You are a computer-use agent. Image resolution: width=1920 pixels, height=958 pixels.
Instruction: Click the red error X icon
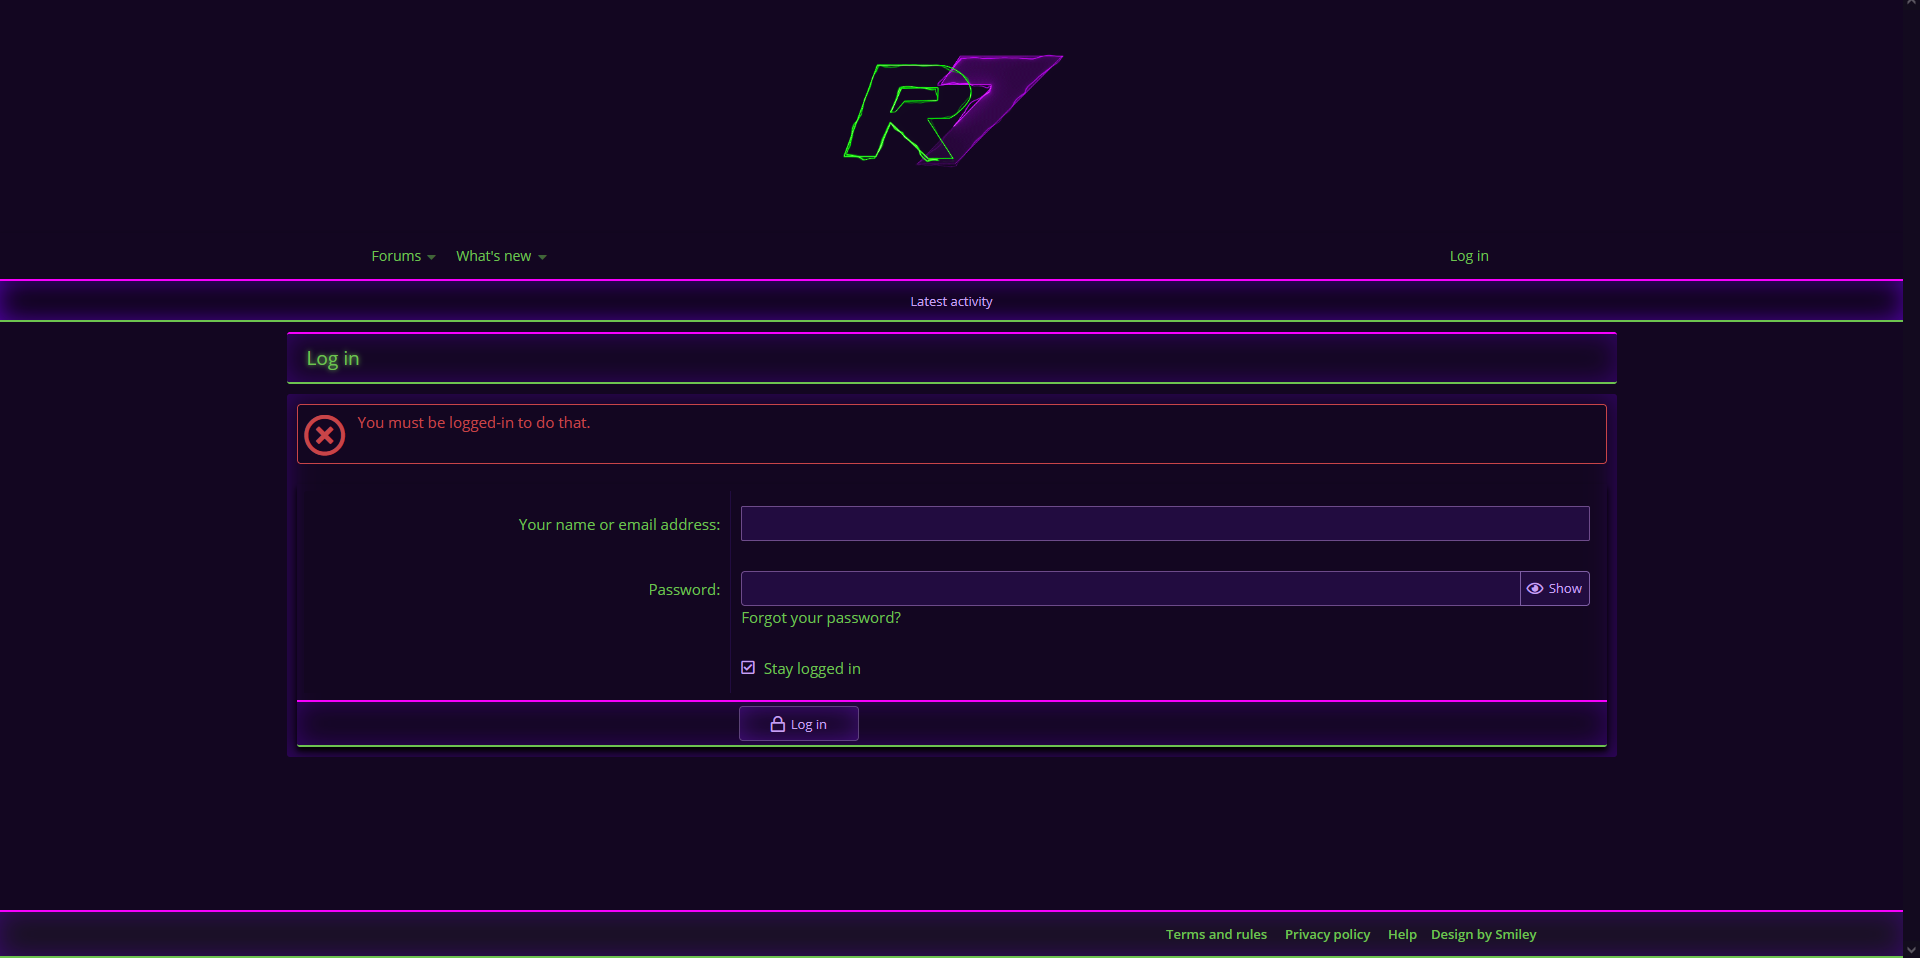click(x=325, y=435)
